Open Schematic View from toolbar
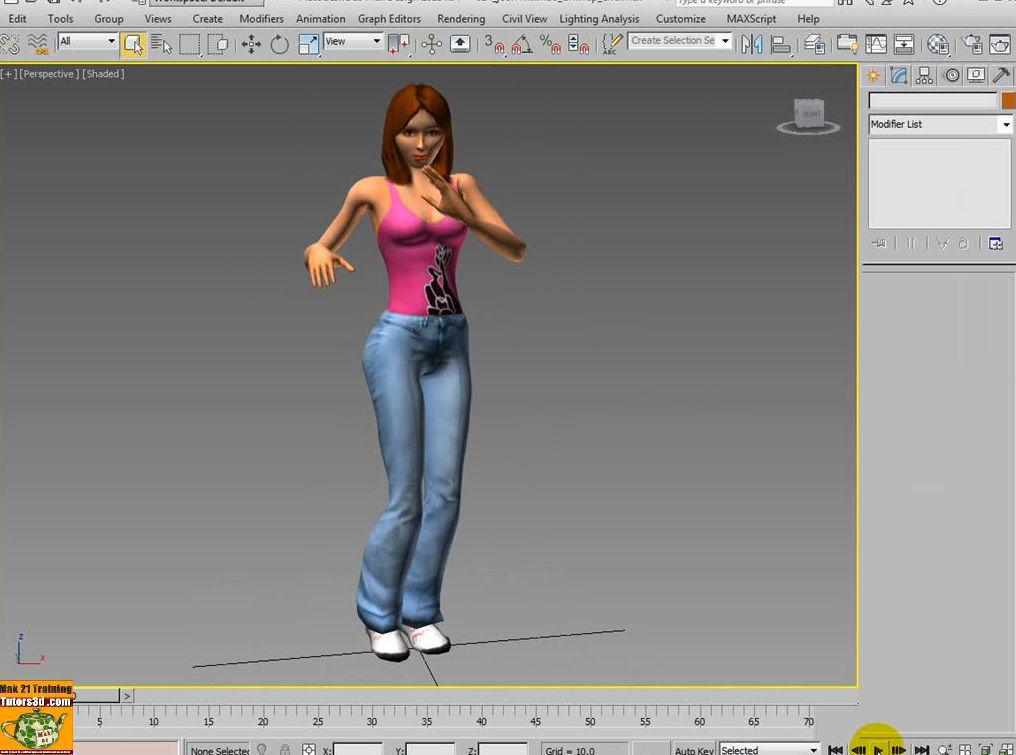Screen dimensions: 1016x755 coord(904,45)
